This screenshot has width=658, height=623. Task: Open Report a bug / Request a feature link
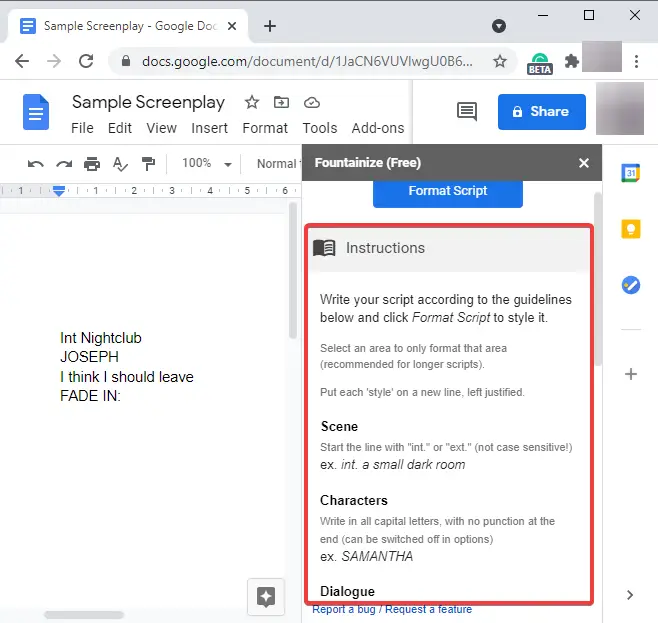(392, 609)
